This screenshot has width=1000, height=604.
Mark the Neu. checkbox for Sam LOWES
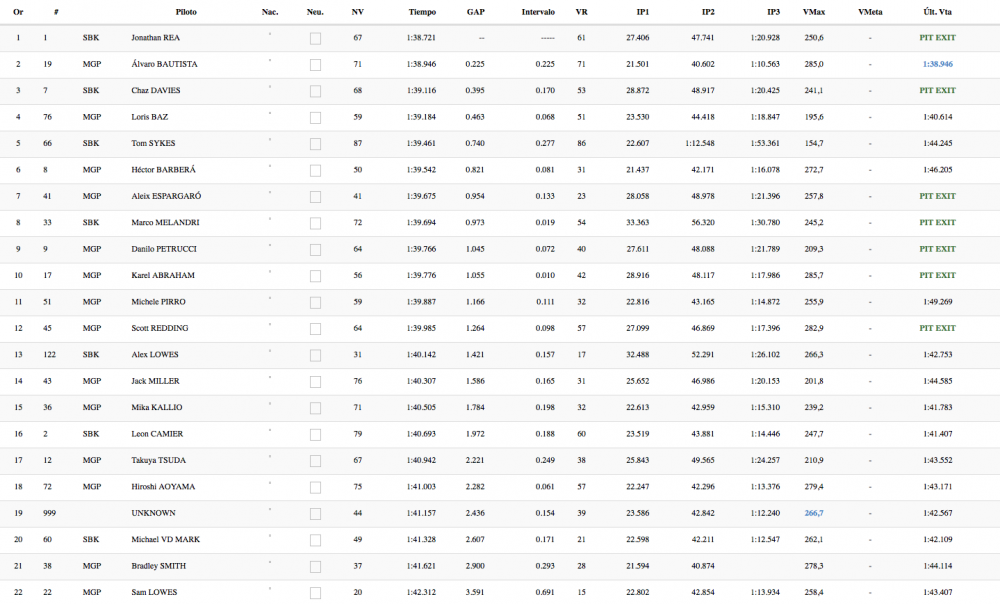pos(315,593)
